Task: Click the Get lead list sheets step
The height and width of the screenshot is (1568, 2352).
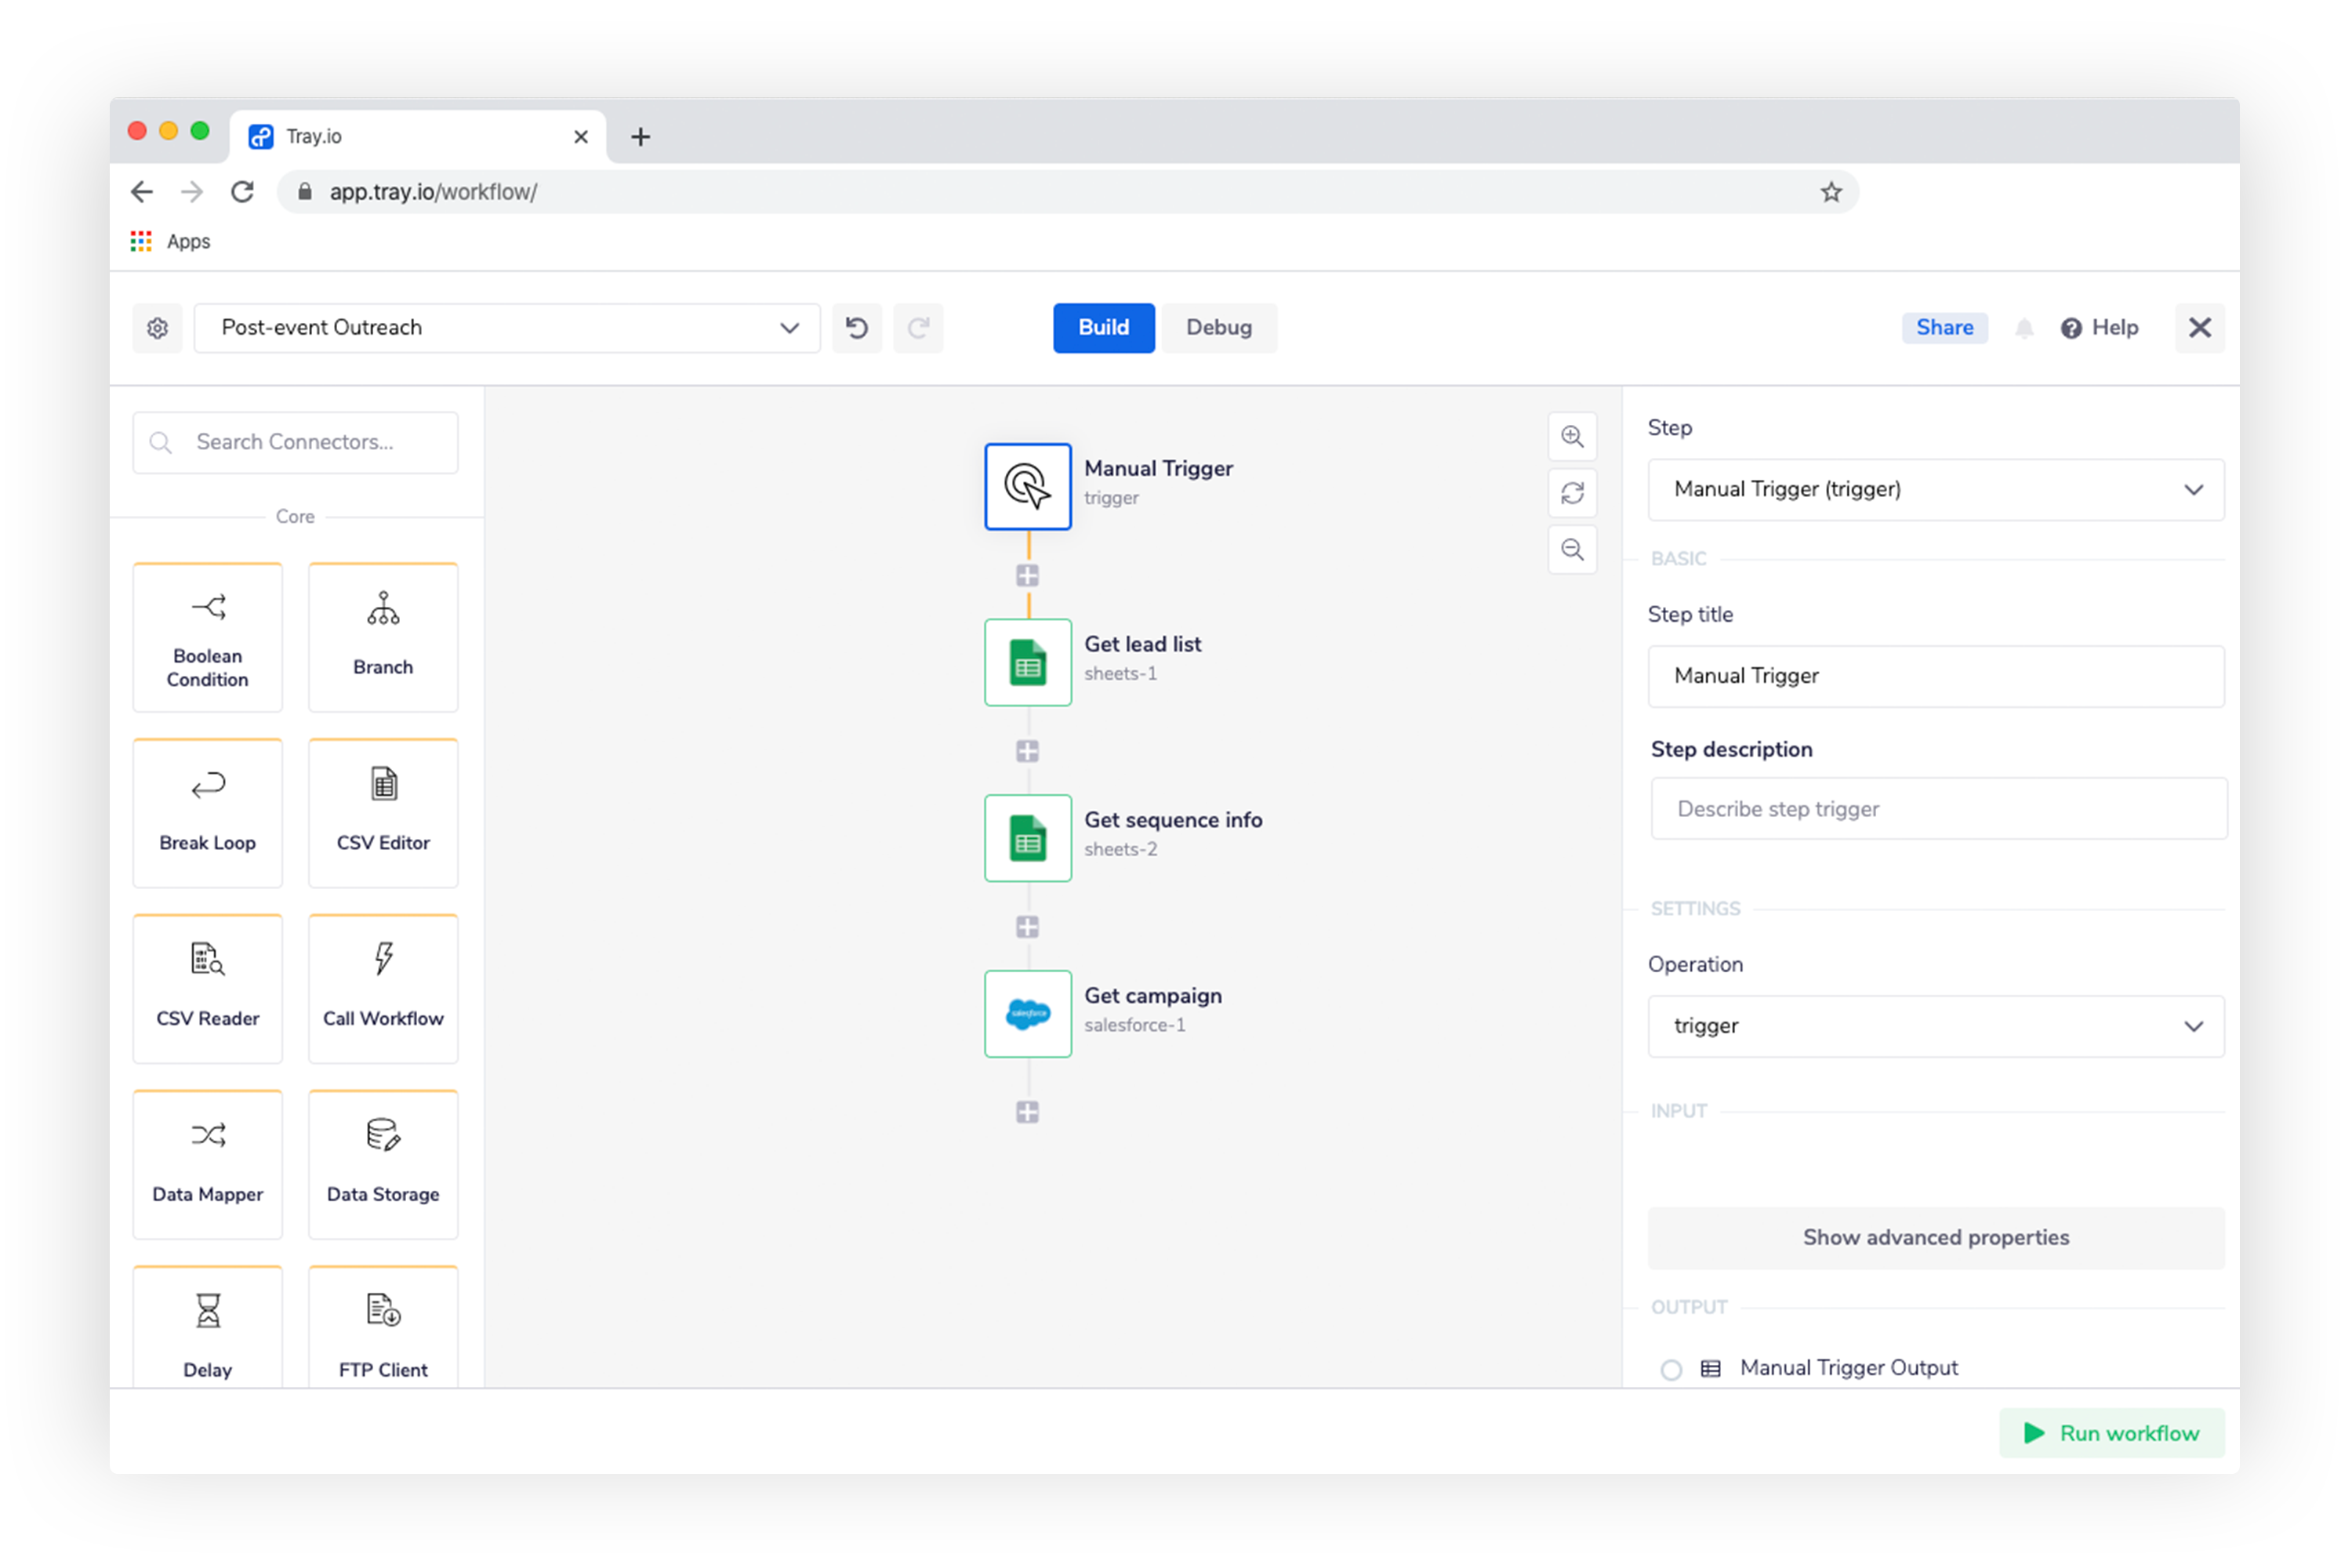Action: click(1027, 662)
